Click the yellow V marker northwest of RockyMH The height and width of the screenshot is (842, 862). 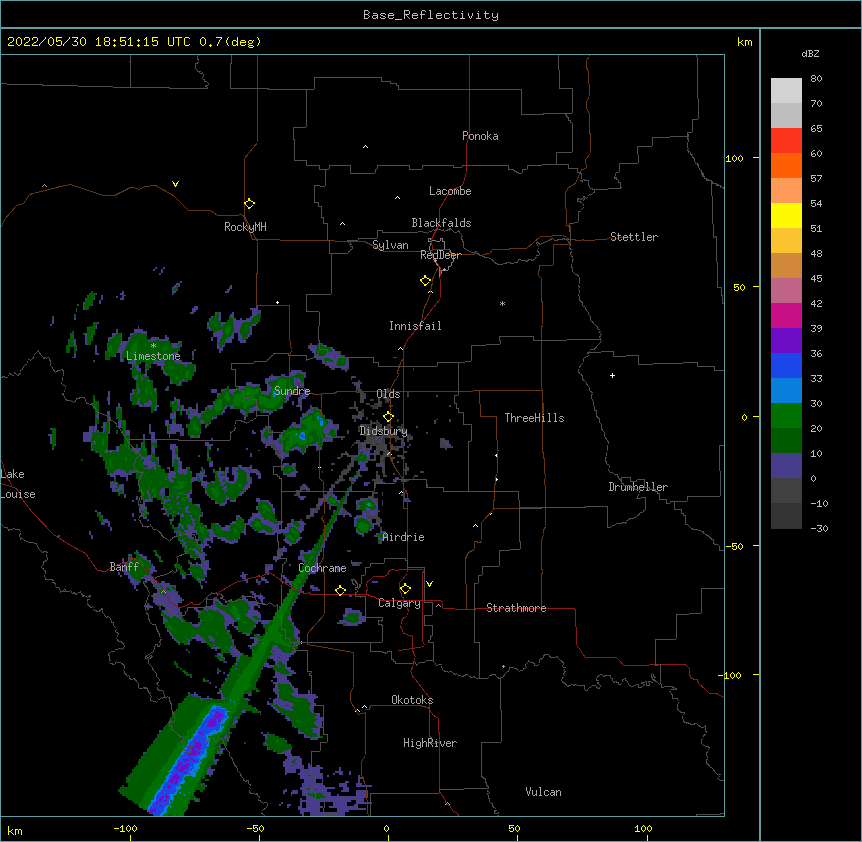175,184
